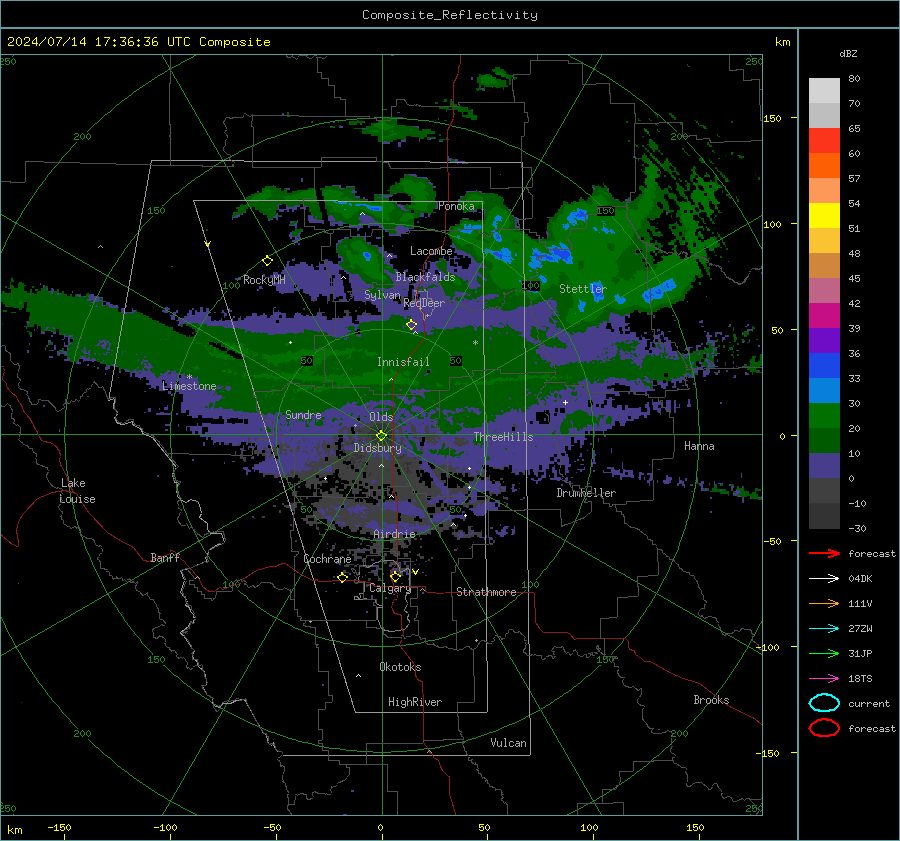Click the Ponoka city label
This screenshot has height=841, width=900.
coord(456,206)
